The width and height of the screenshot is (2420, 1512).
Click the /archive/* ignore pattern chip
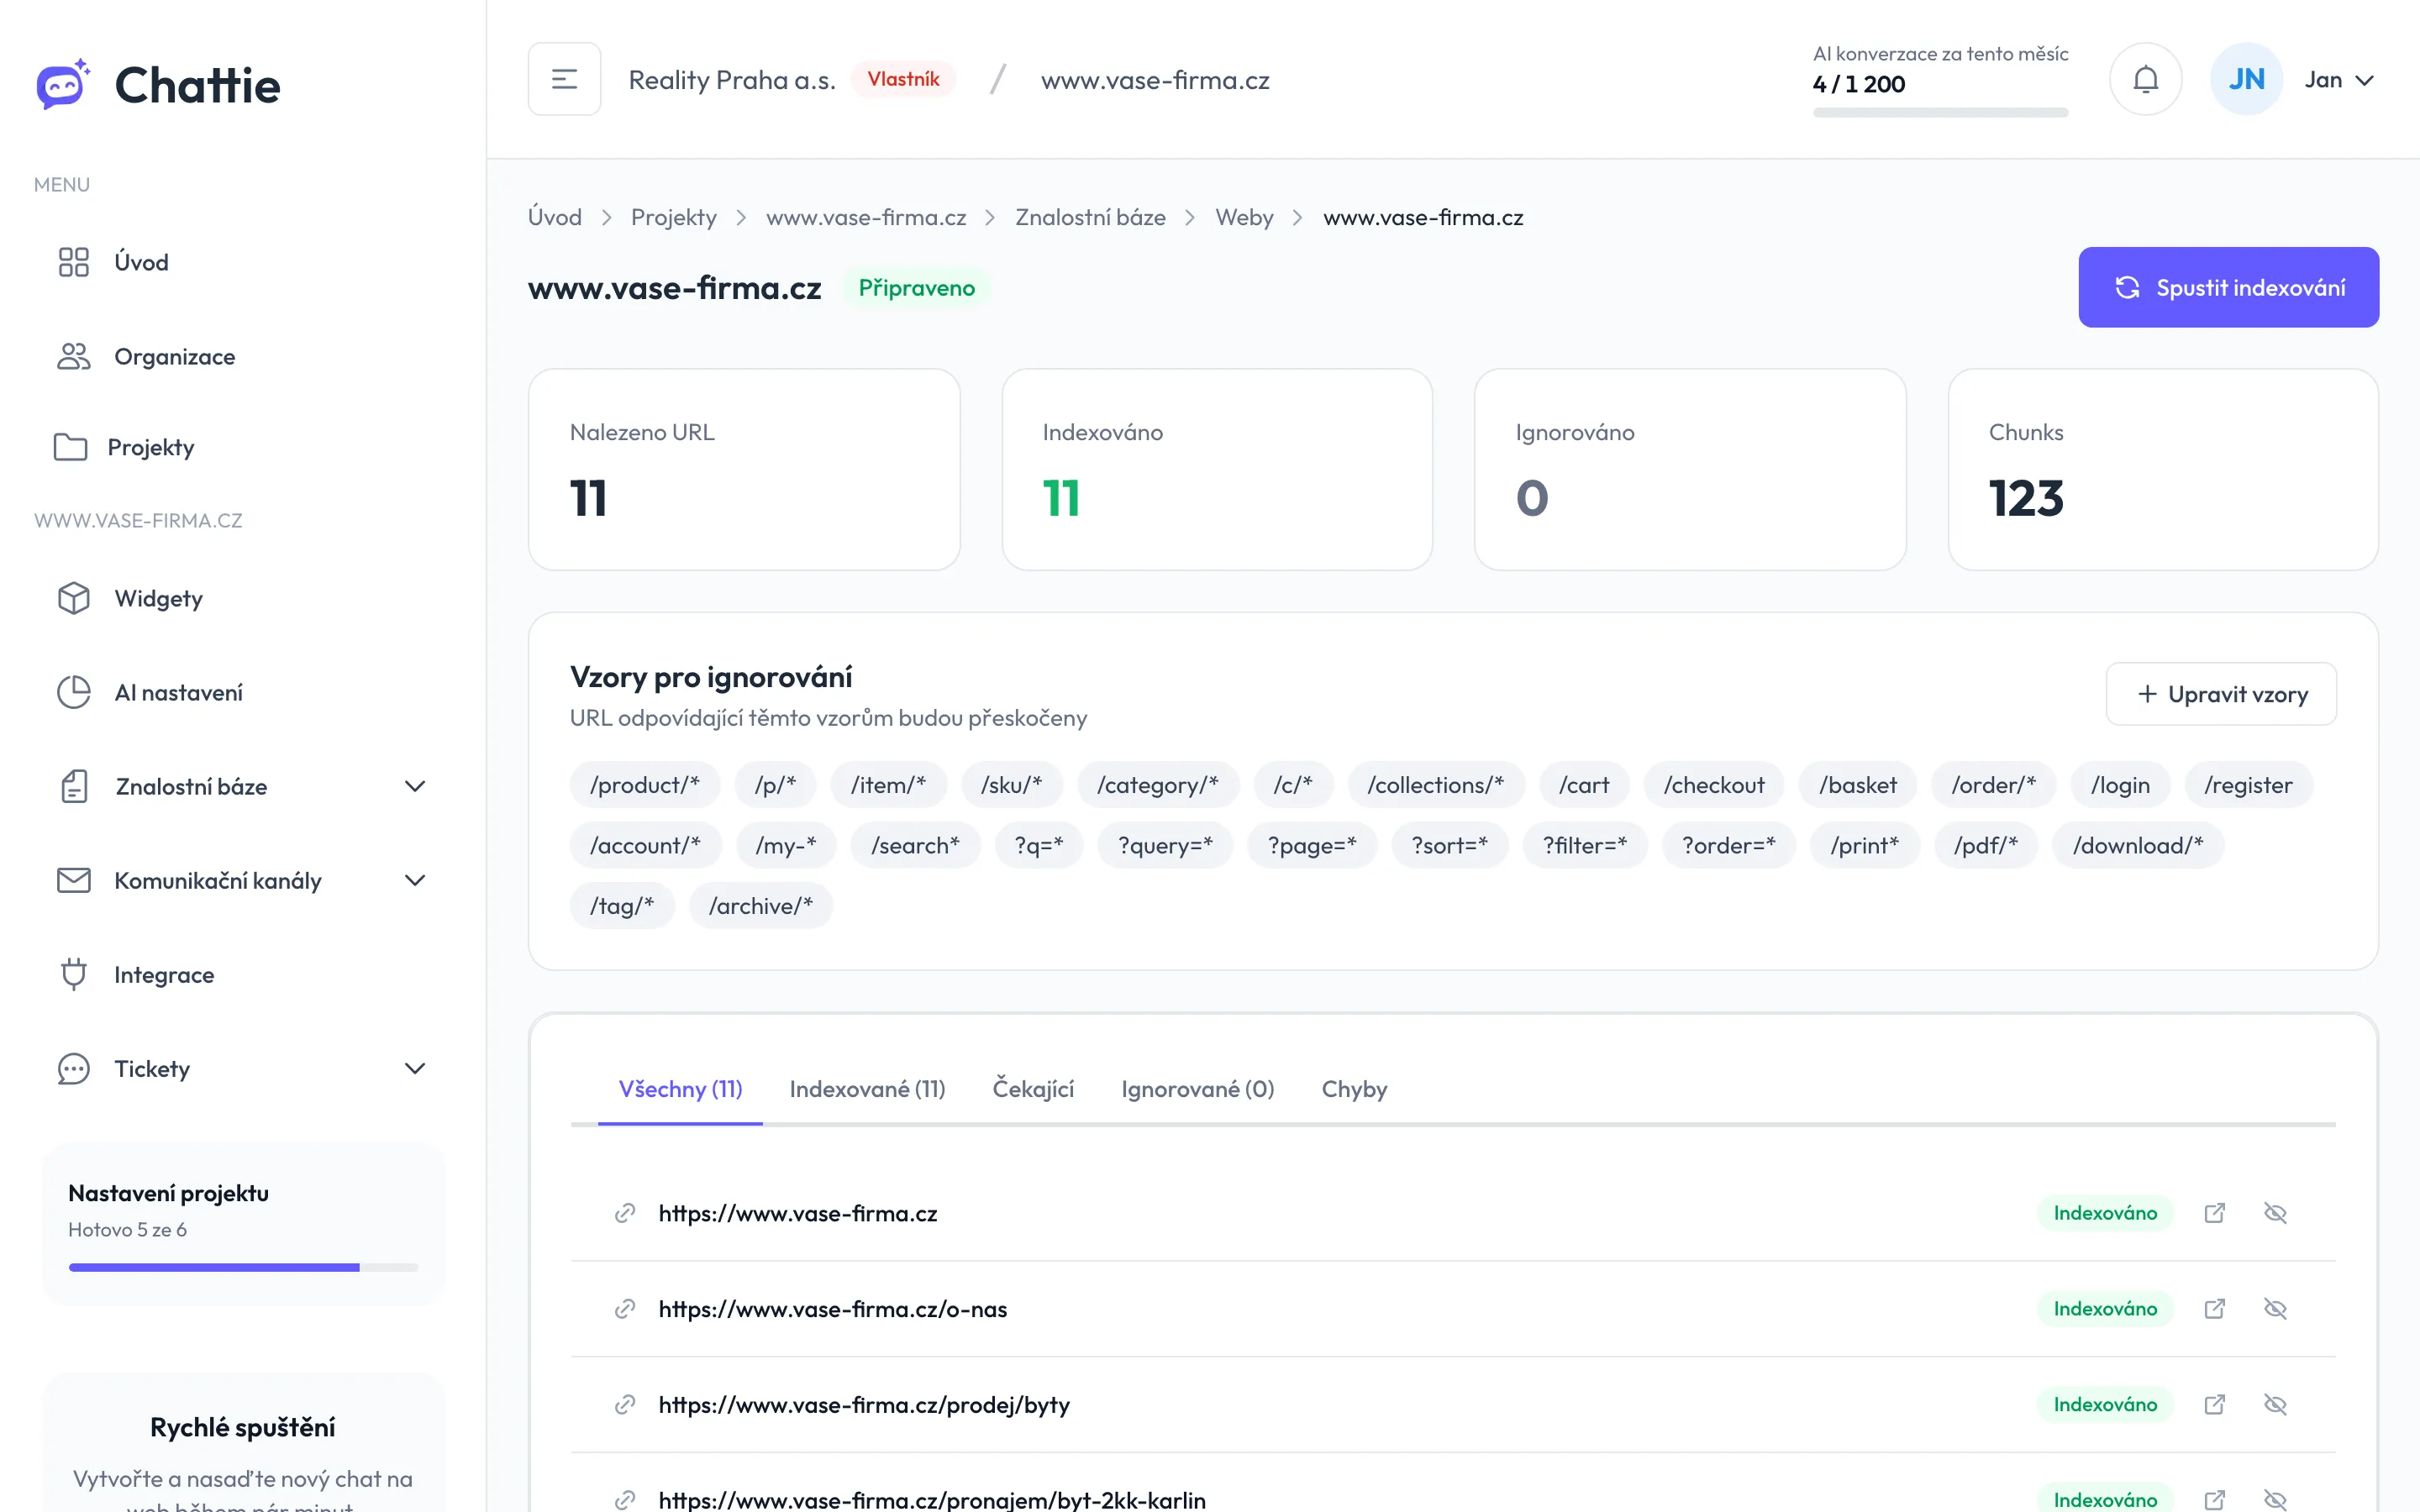pos(761,905)
